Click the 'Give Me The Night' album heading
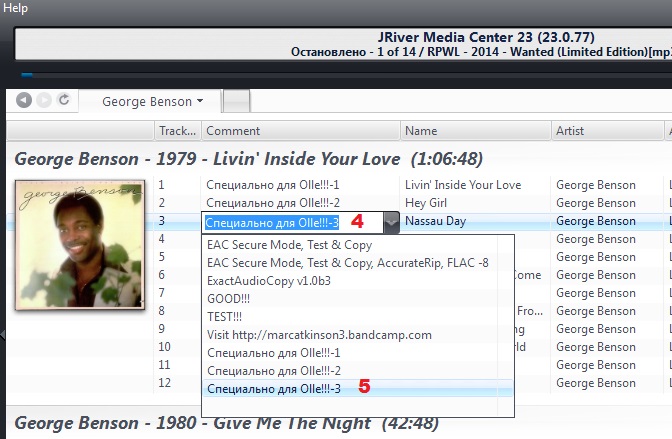The height and width of the screenshot is (439, 672). 227,423
